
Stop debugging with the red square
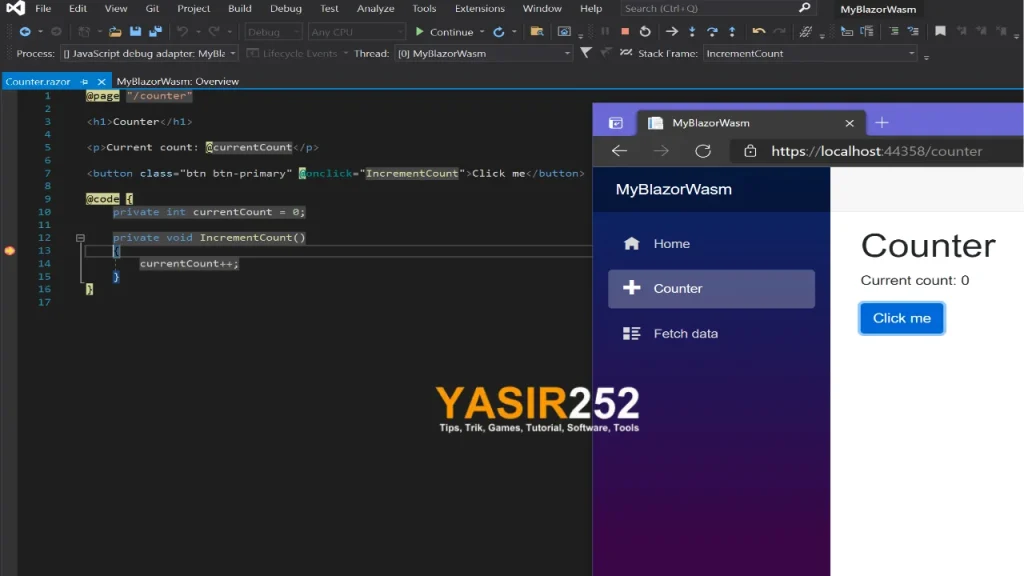click(x=625, y=31)
